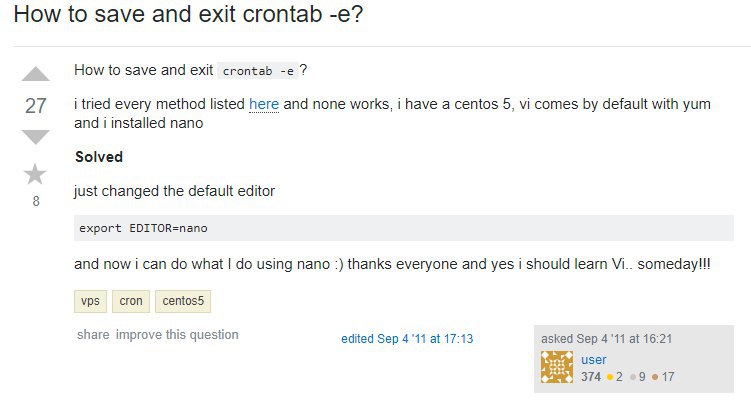Screen dimensions: 751x400
Task: Open the cron tag
Action: (x=130, y=301)
